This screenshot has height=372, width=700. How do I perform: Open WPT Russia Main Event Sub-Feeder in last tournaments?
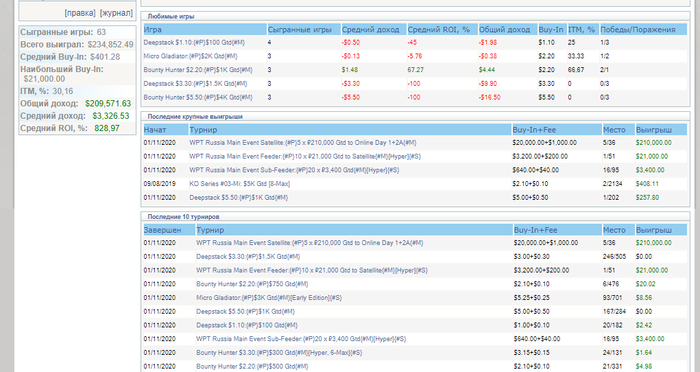[301, 339]
